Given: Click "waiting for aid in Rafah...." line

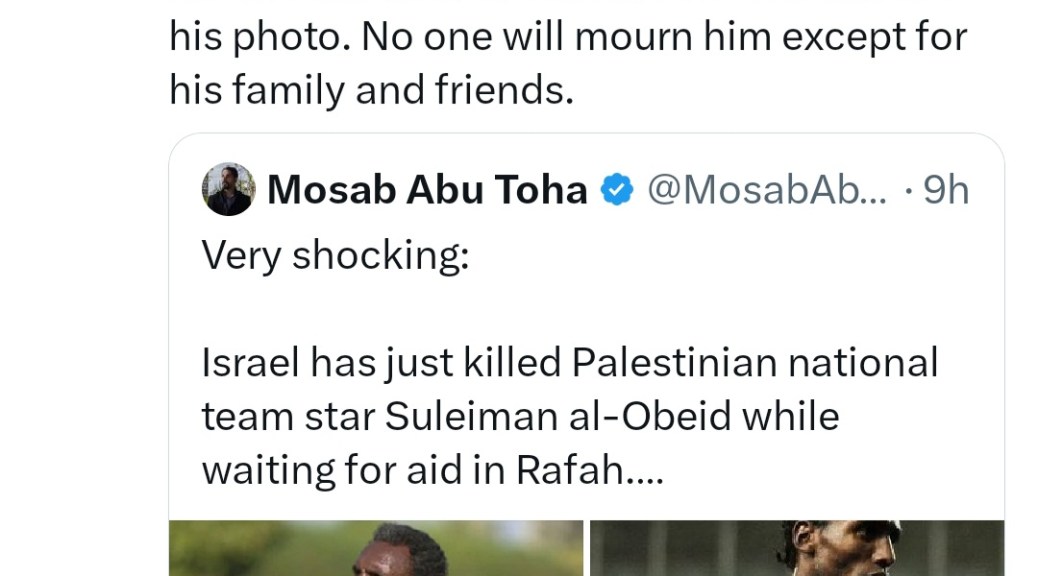Looking at the screenshot, I should (431, 468).
